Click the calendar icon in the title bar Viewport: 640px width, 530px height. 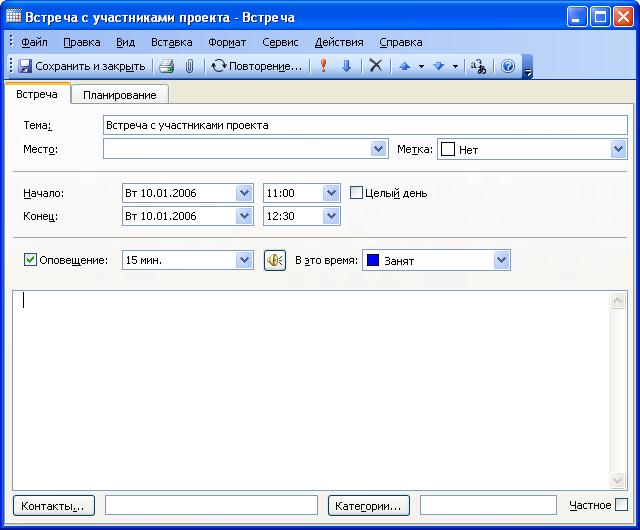[x=13, y=17]
